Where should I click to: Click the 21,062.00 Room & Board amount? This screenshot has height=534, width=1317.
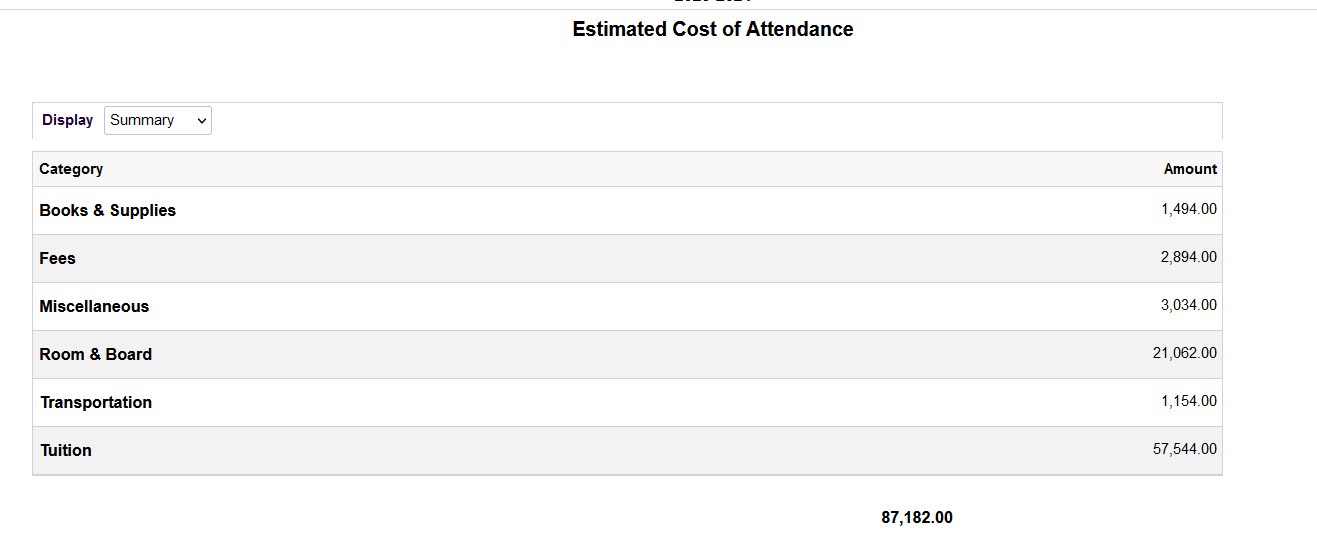(1184, 353)
